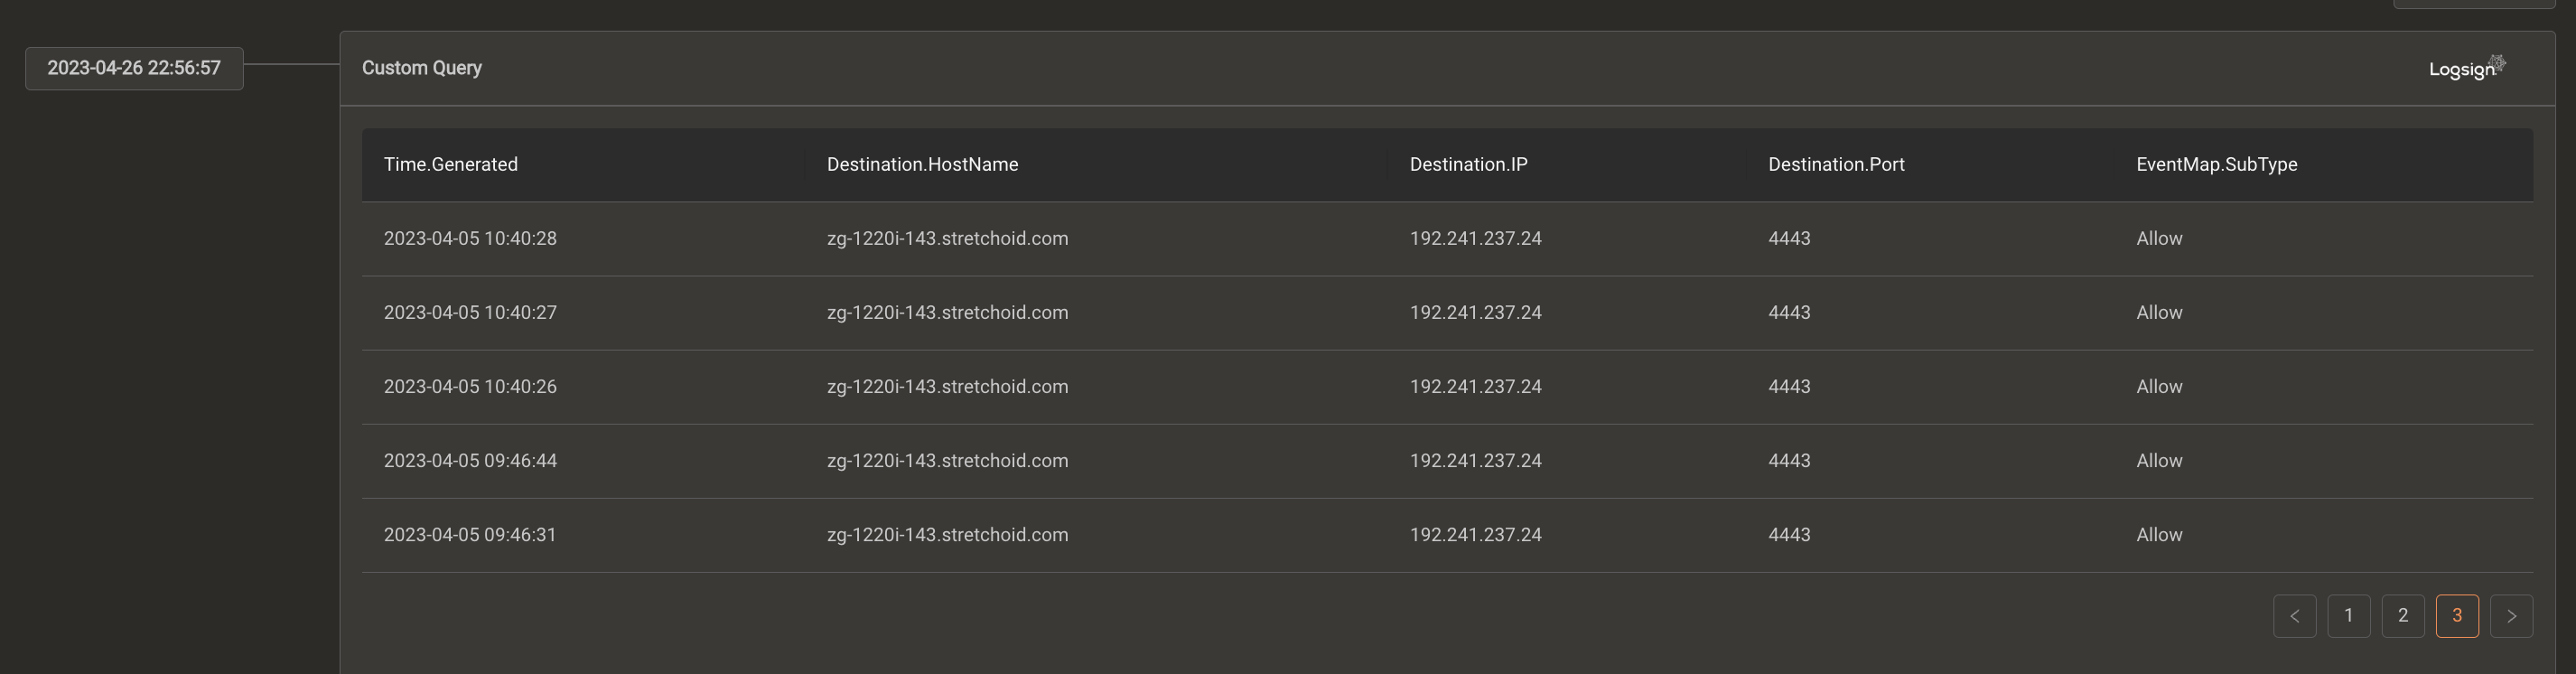Click the Logsign logo icon
This screenshot has height=674, width=2576.
[2467, 68]
